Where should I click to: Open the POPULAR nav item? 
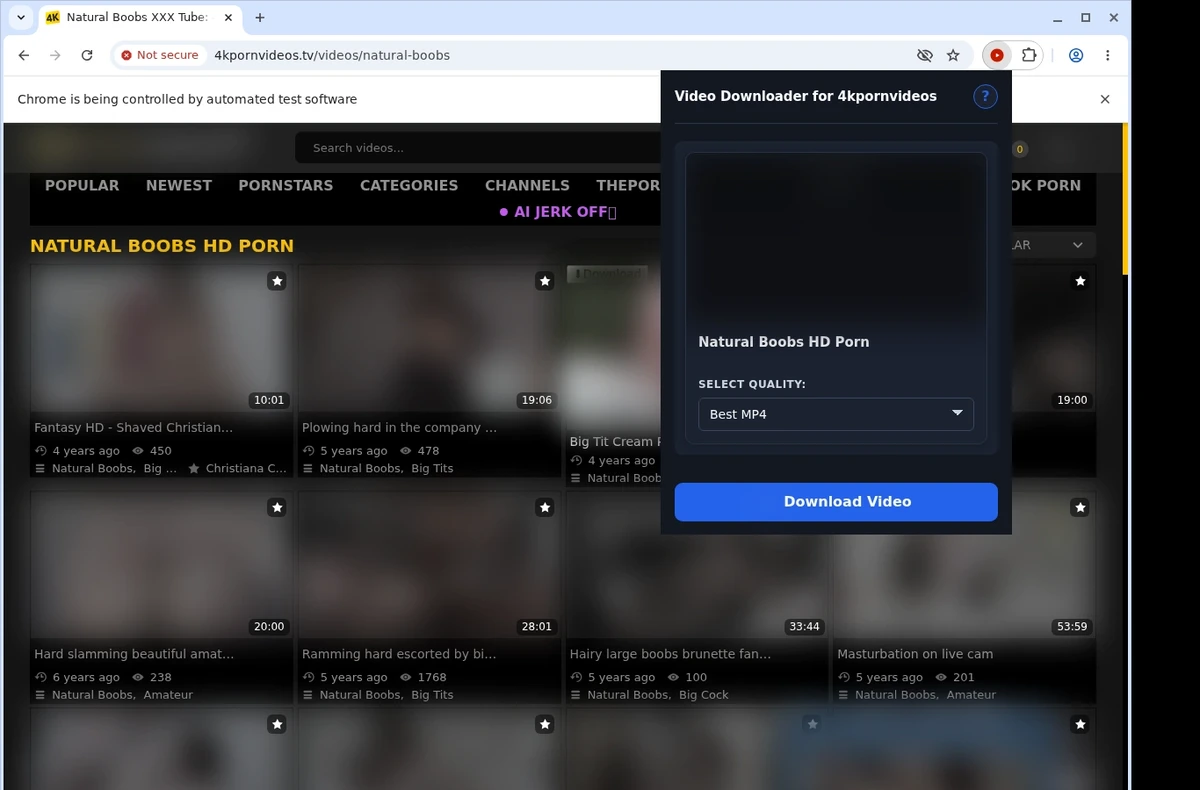pyautogui.click(x=82, y=185)
